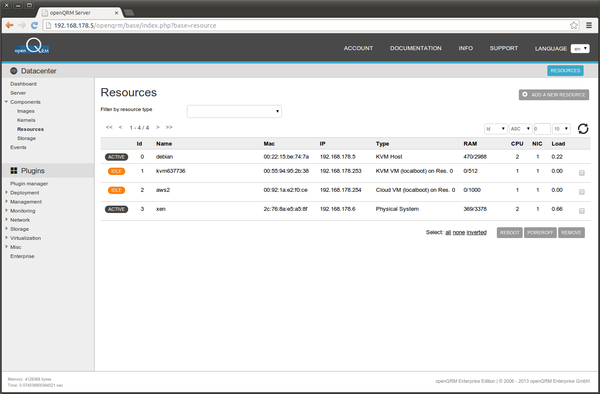600x394 pixels.
Task: Open Kernels under Components
Action: (26, 120)
